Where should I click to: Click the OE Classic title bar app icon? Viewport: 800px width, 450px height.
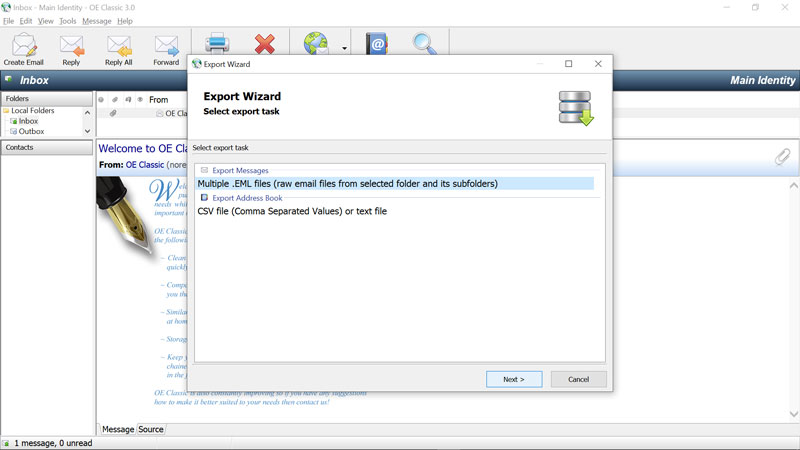tap(6, 7)
